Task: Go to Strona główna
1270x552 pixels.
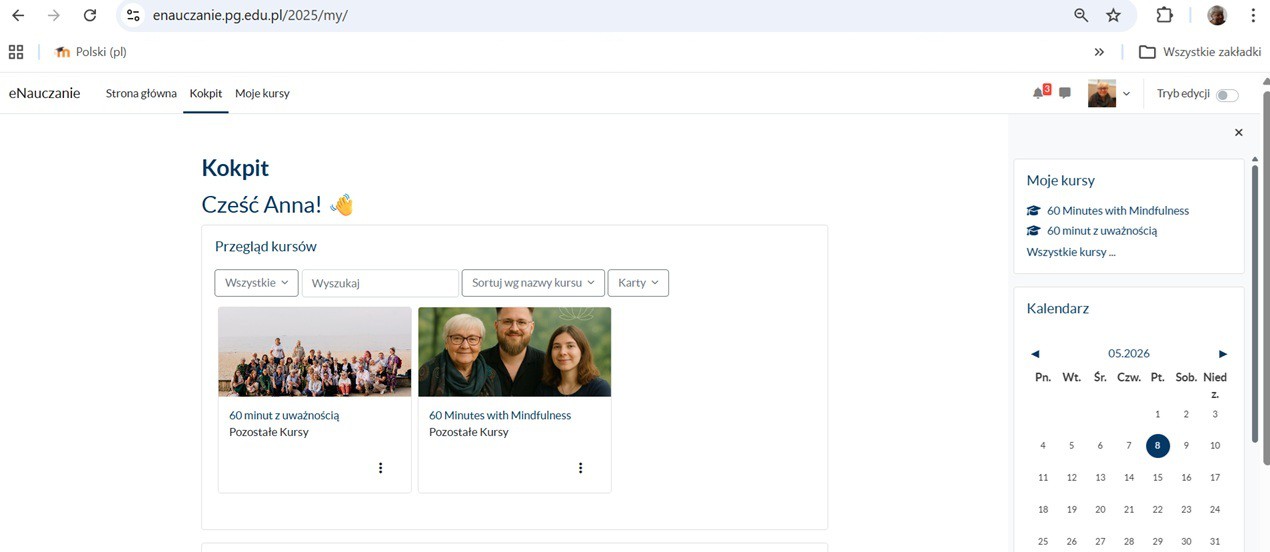Action: click(141, 93)
